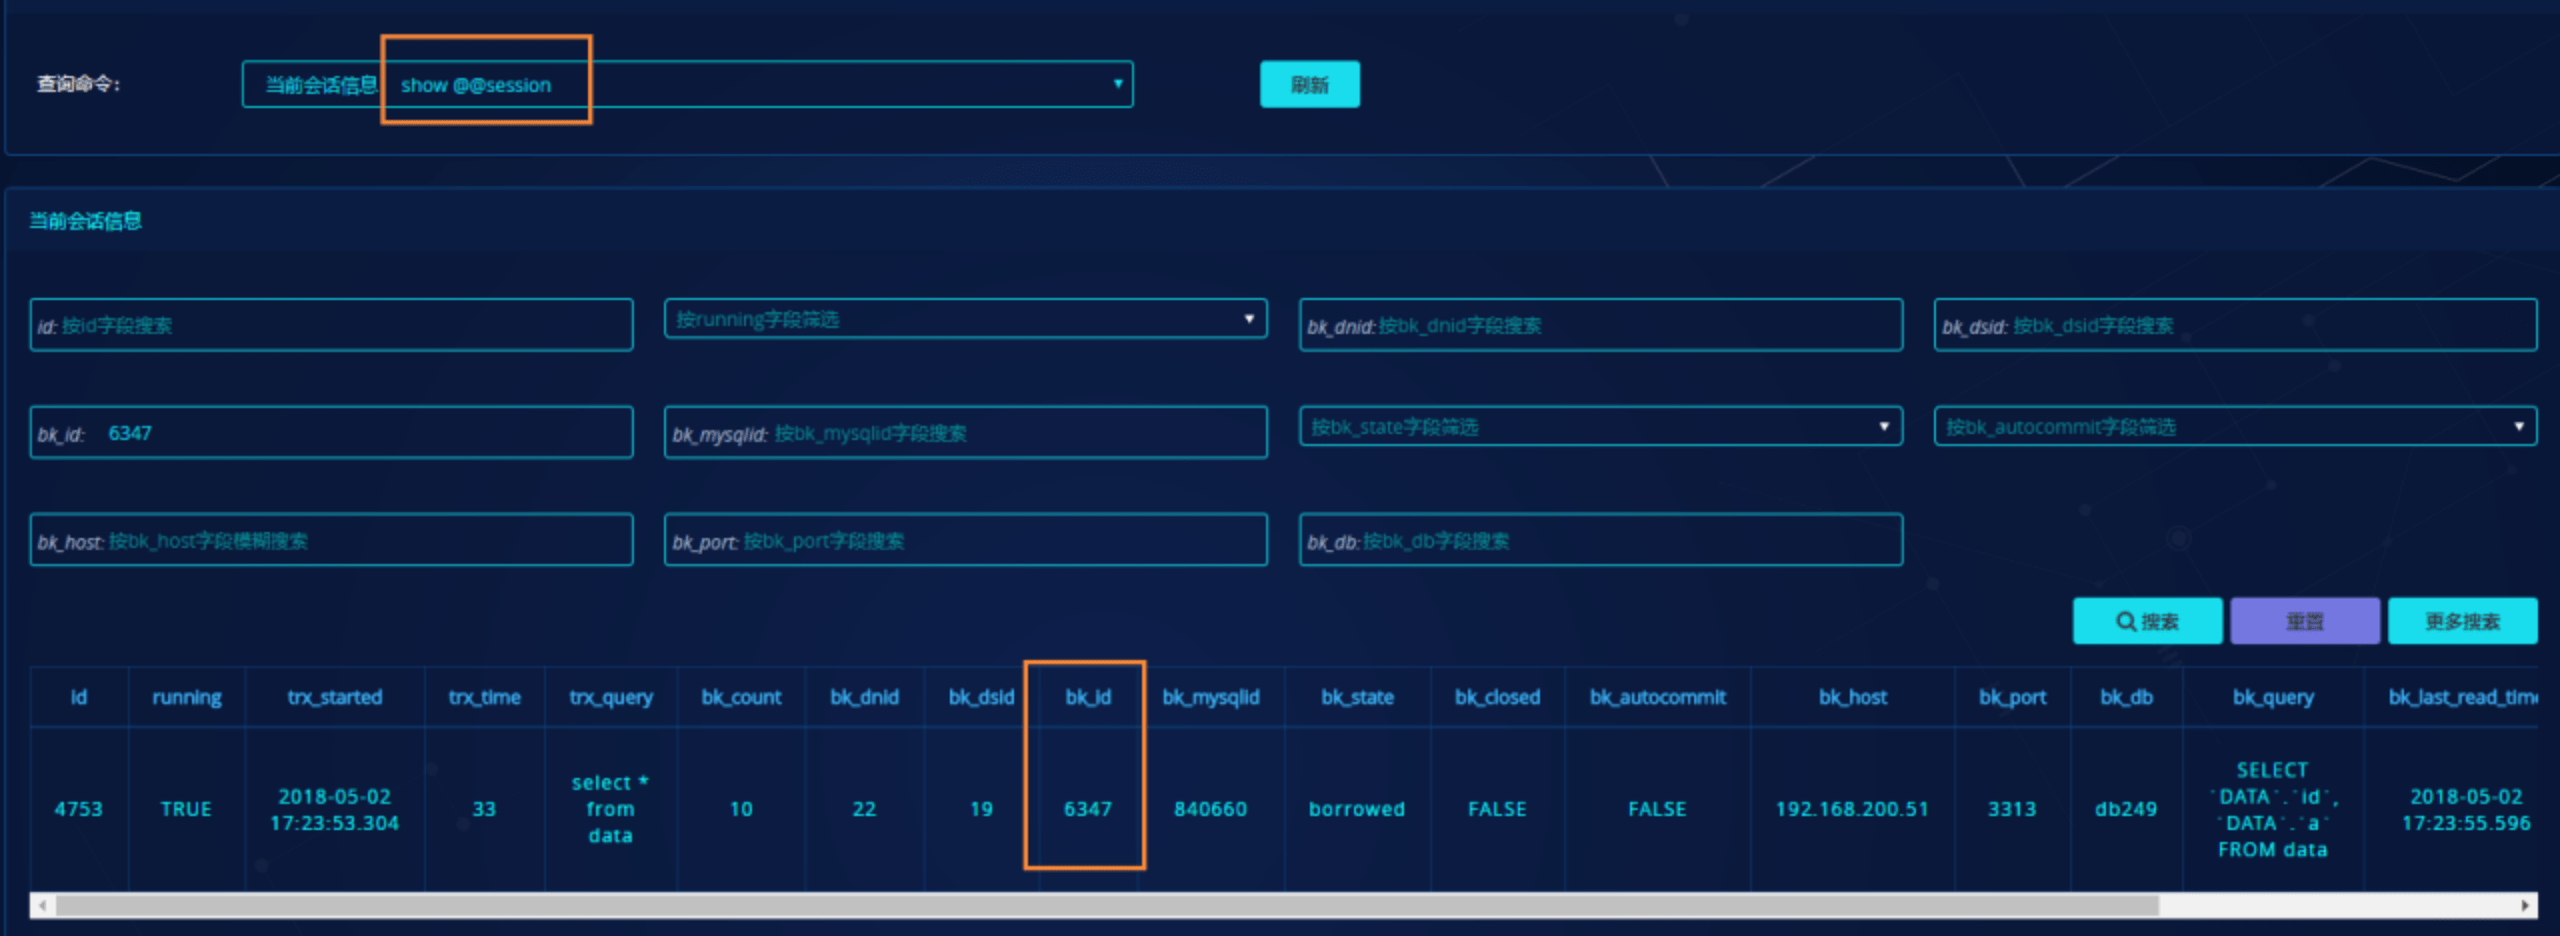Click the bk_state cell borrowed
This screenshot has height=936, width=2560.
(1357, 809)
